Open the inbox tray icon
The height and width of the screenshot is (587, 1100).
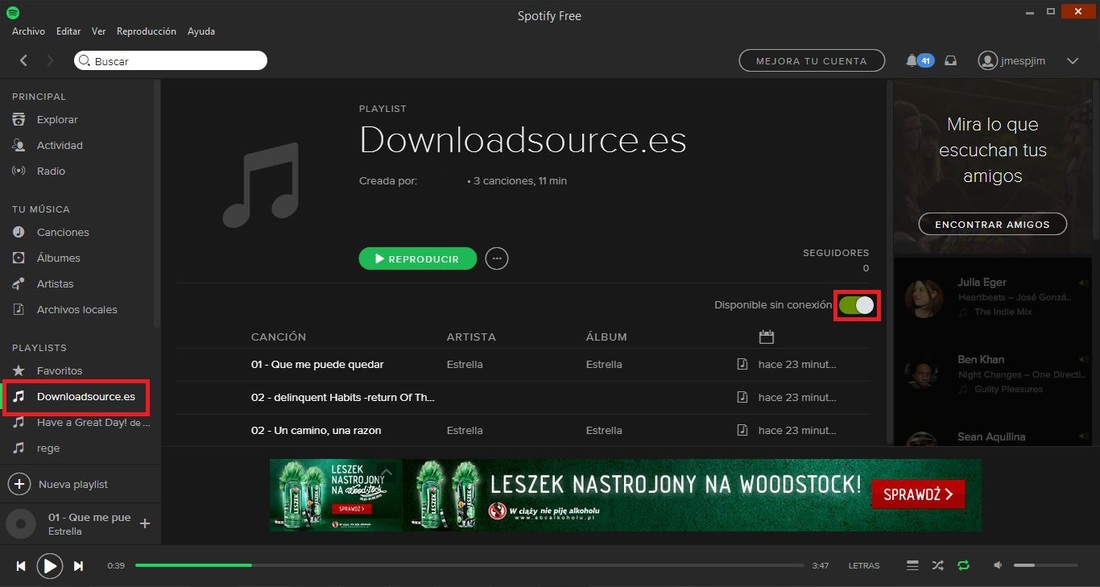coord(951,61)
